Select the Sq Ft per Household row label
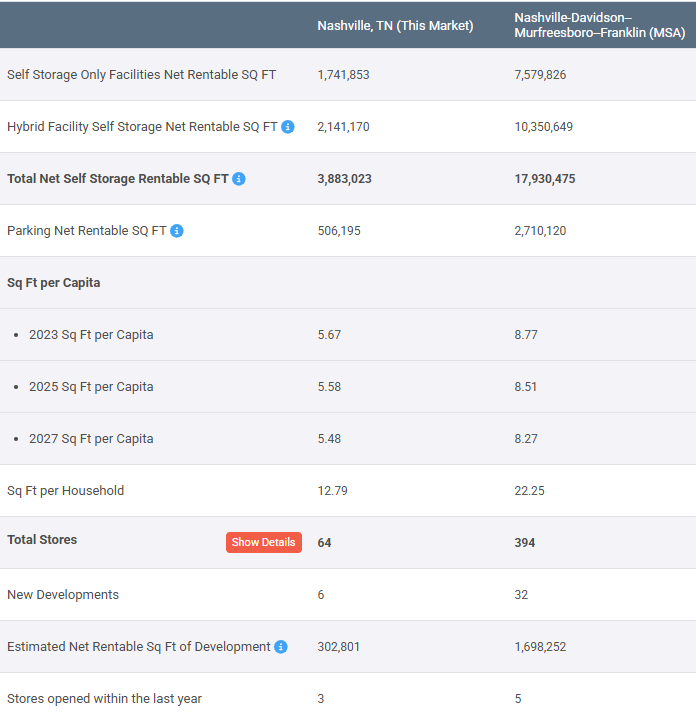Screen dimensions: 696x720 pos(66,491)
